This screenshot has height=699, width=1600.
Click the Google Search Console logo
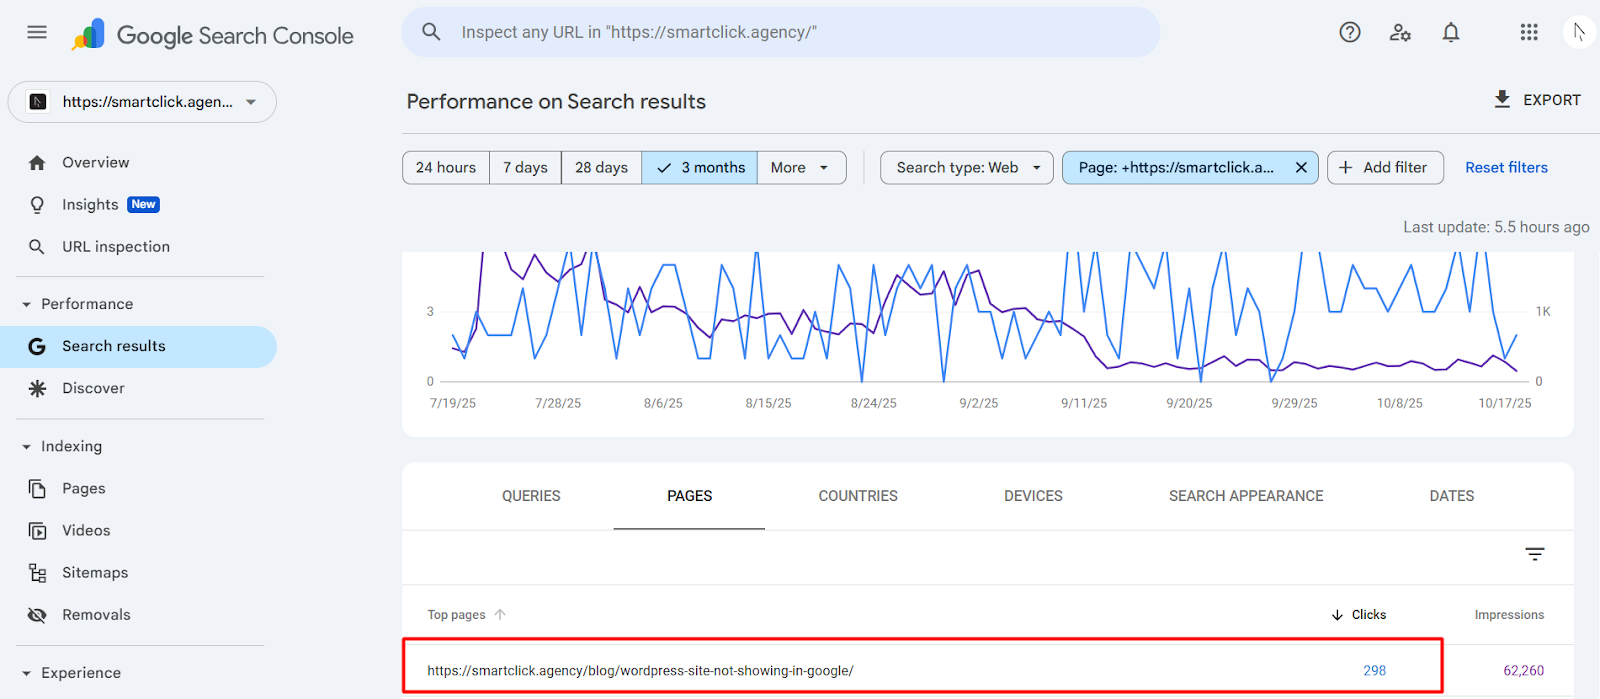coord(212,35)
